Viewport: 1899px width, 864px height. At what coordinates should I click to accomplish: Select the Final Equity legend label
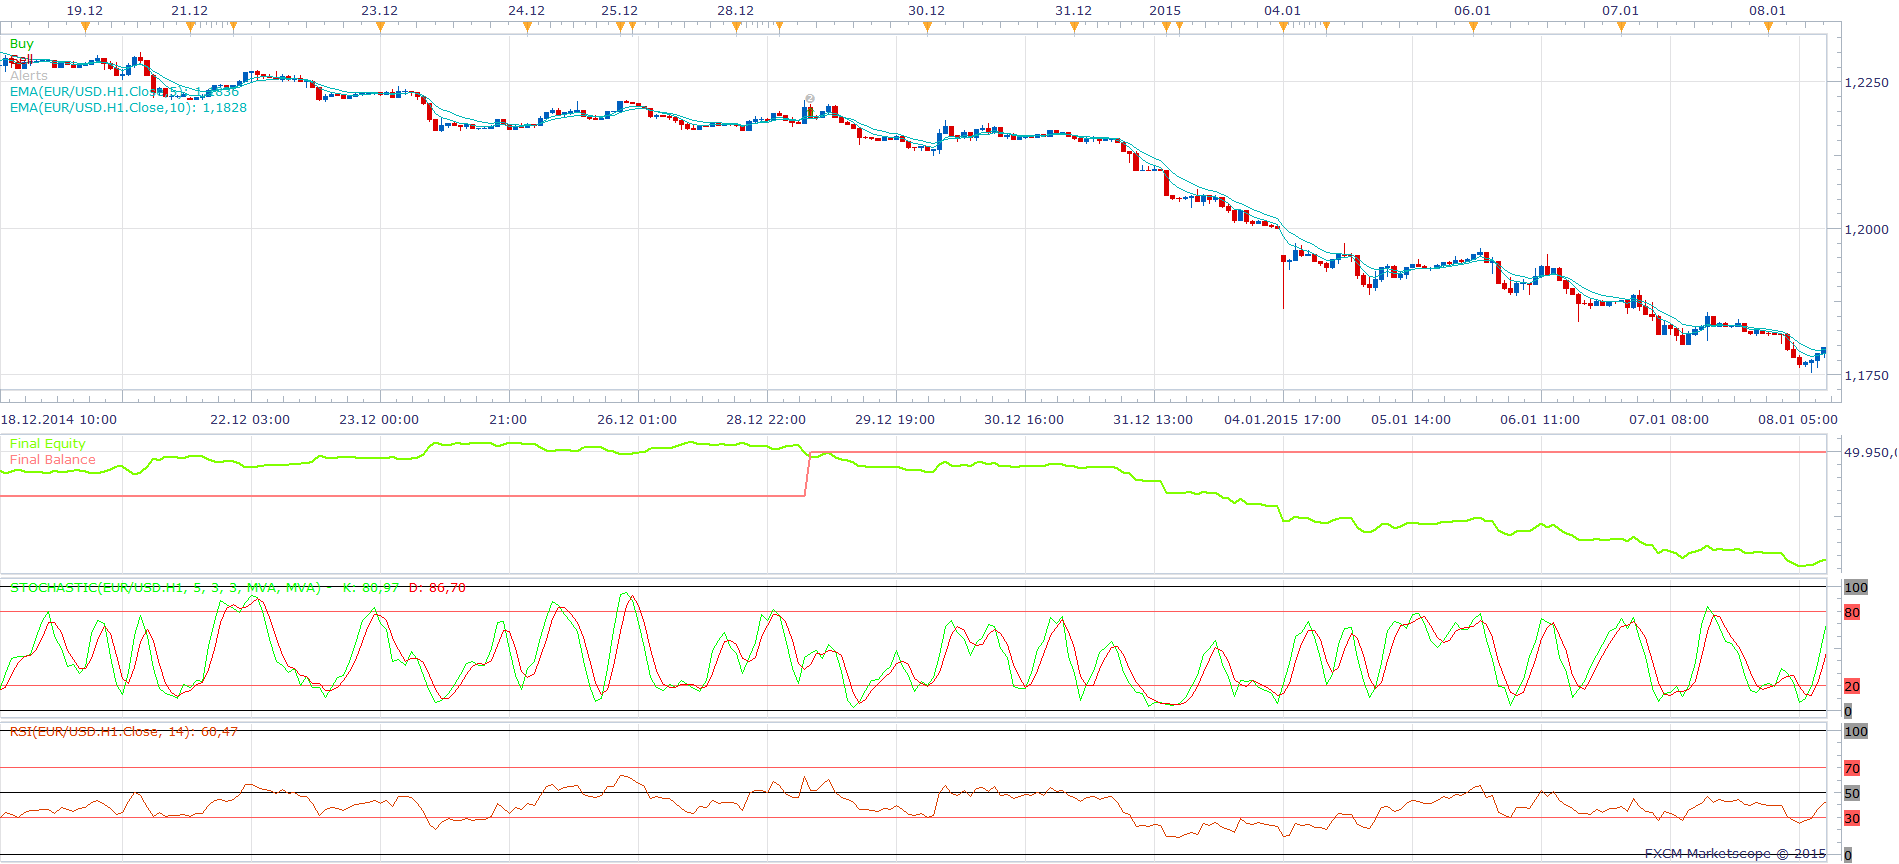click(47, 444)
